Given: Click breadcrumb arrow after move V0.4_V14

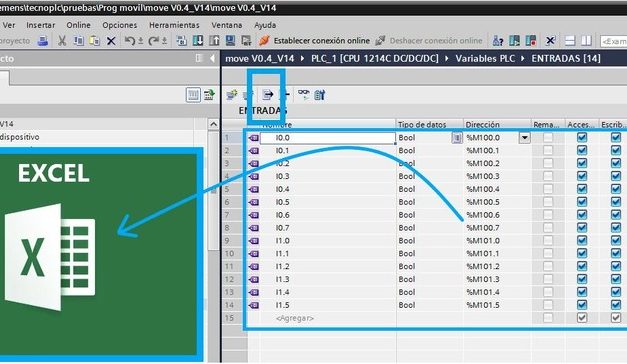Looking at the screenshot, I should [x=302, y=58].
